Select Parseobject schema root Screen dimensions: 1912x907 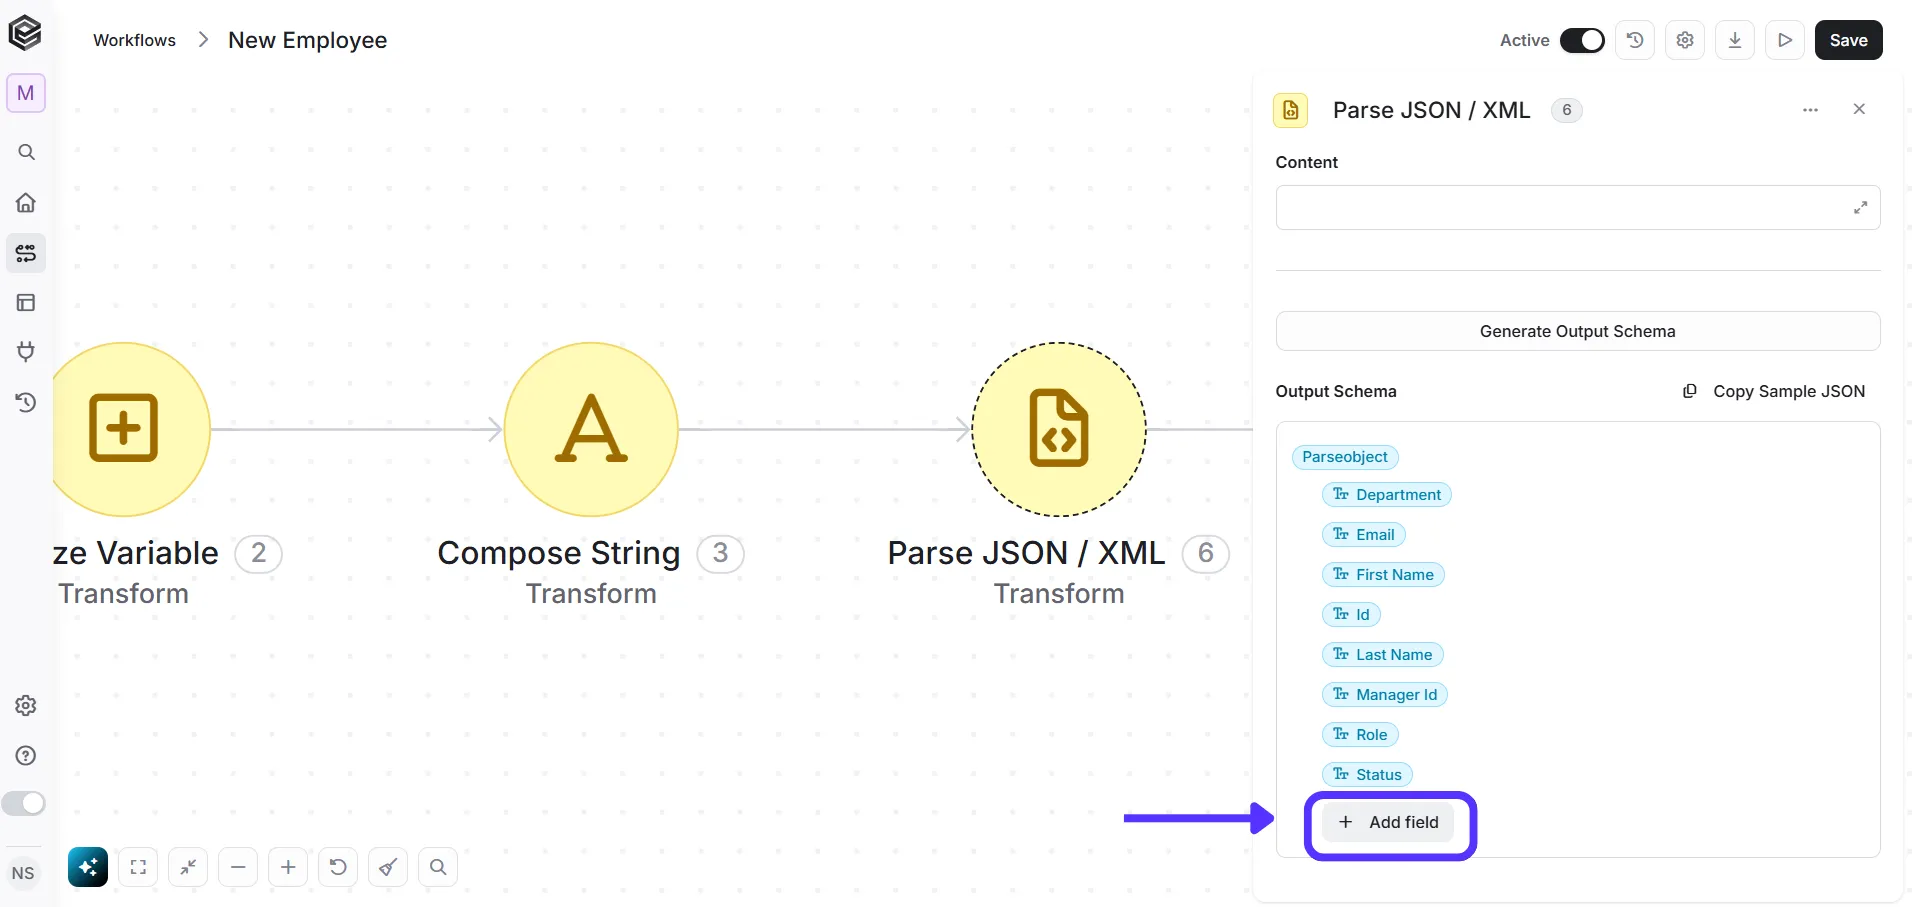1345,457
